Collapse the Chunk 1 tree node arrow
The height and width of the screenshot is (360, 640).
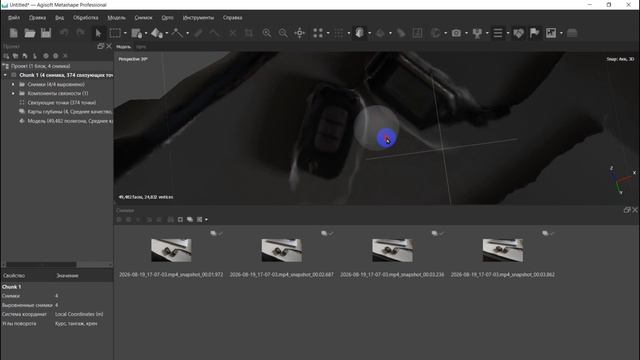click(x=5, y=75)
